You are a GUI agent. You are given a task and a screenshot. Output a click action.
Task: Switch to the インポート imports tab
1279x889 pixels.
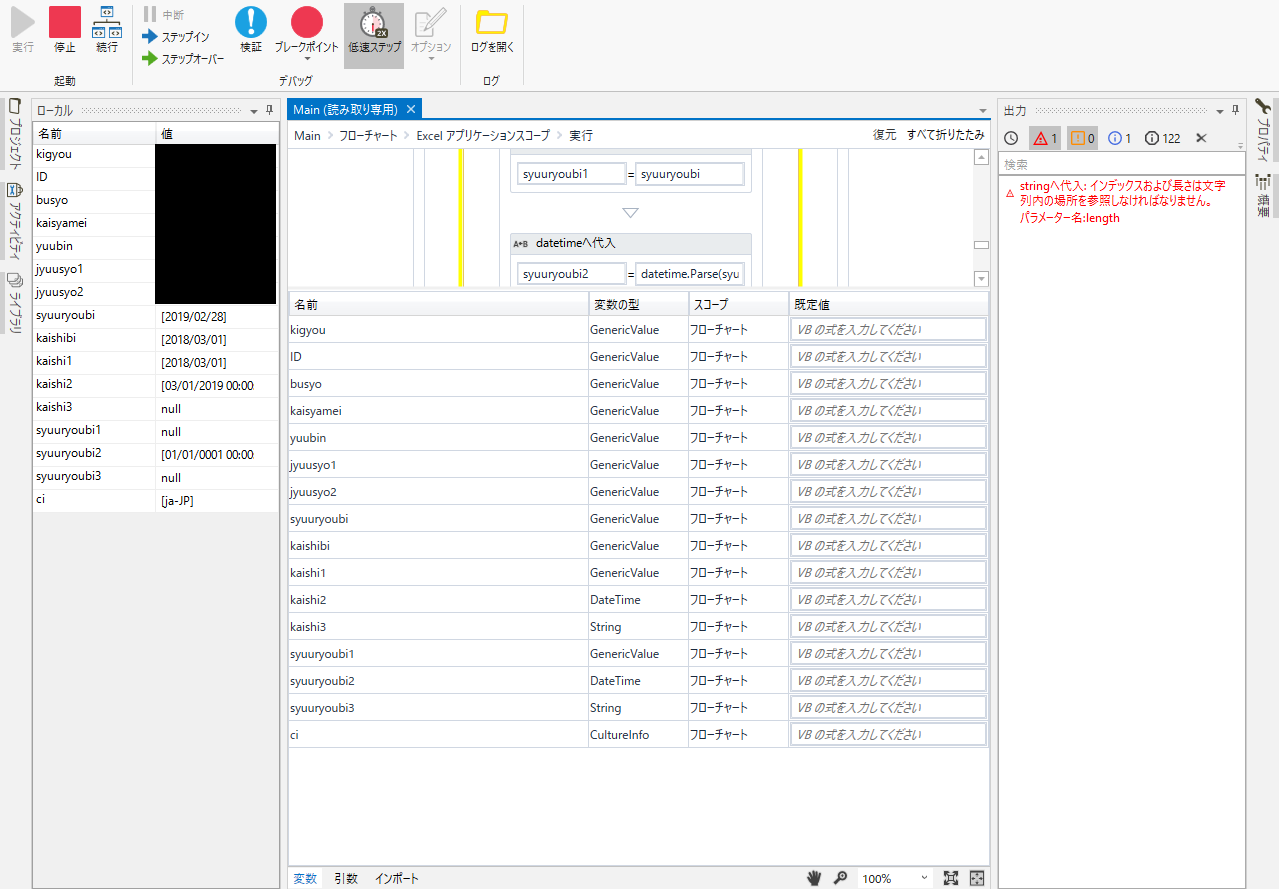pos(397,878)
